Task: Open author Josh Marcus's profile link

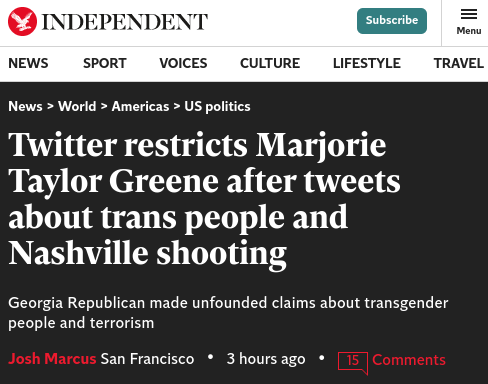Action: tap(52, 359)
